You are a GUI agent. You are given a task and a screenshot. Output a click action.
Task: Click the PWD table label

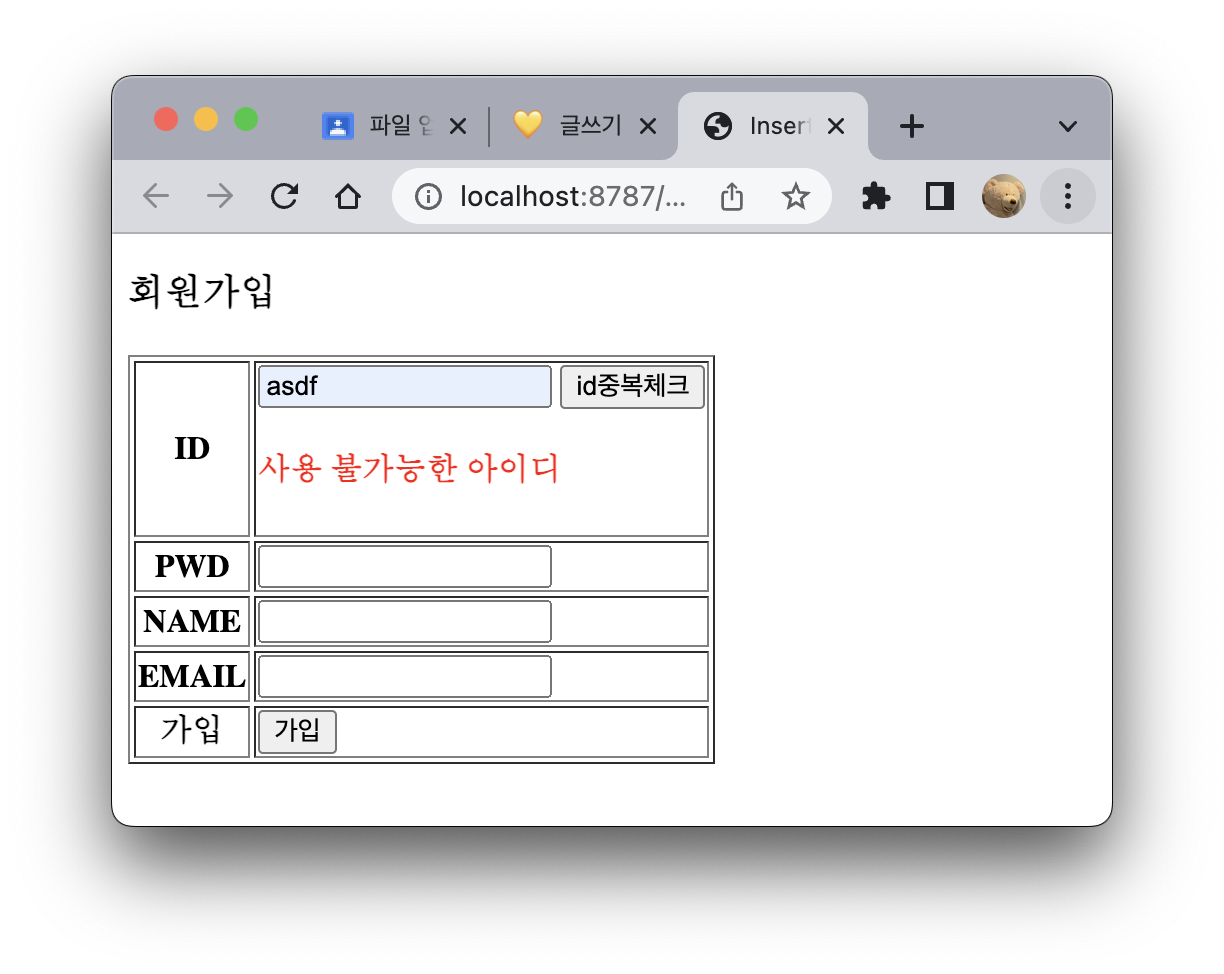click(x=192, y=567)
